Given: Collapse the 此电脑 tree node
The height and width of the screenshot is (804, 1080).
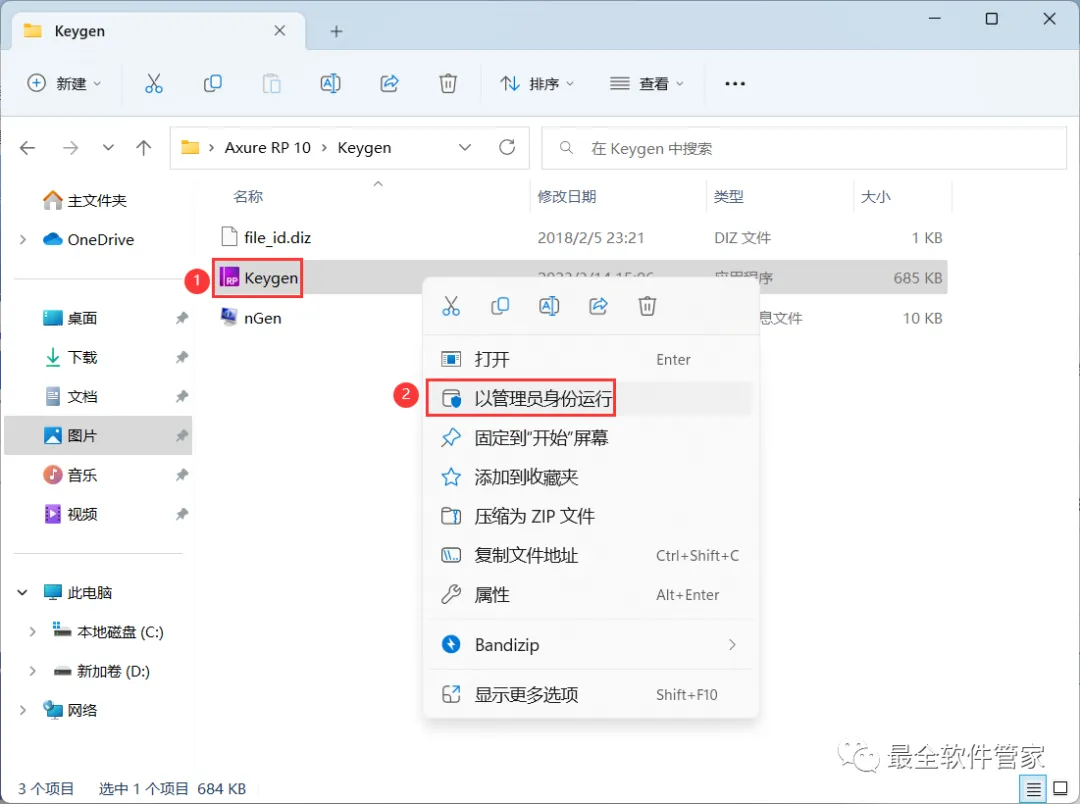Looking at the screenshot, I should [x=23, y=592].
